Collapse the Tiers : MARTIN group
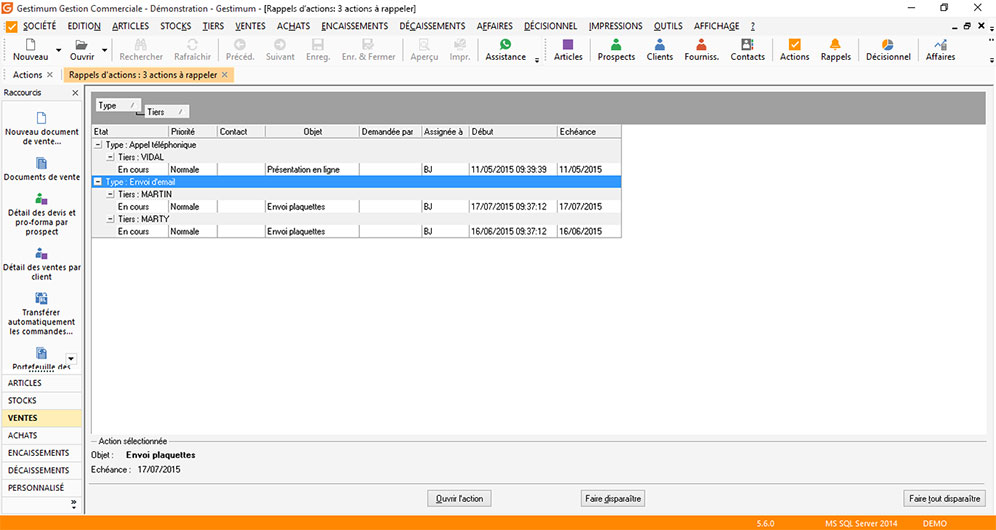Viewport: 996px width, 530px height. pos(110,194)
